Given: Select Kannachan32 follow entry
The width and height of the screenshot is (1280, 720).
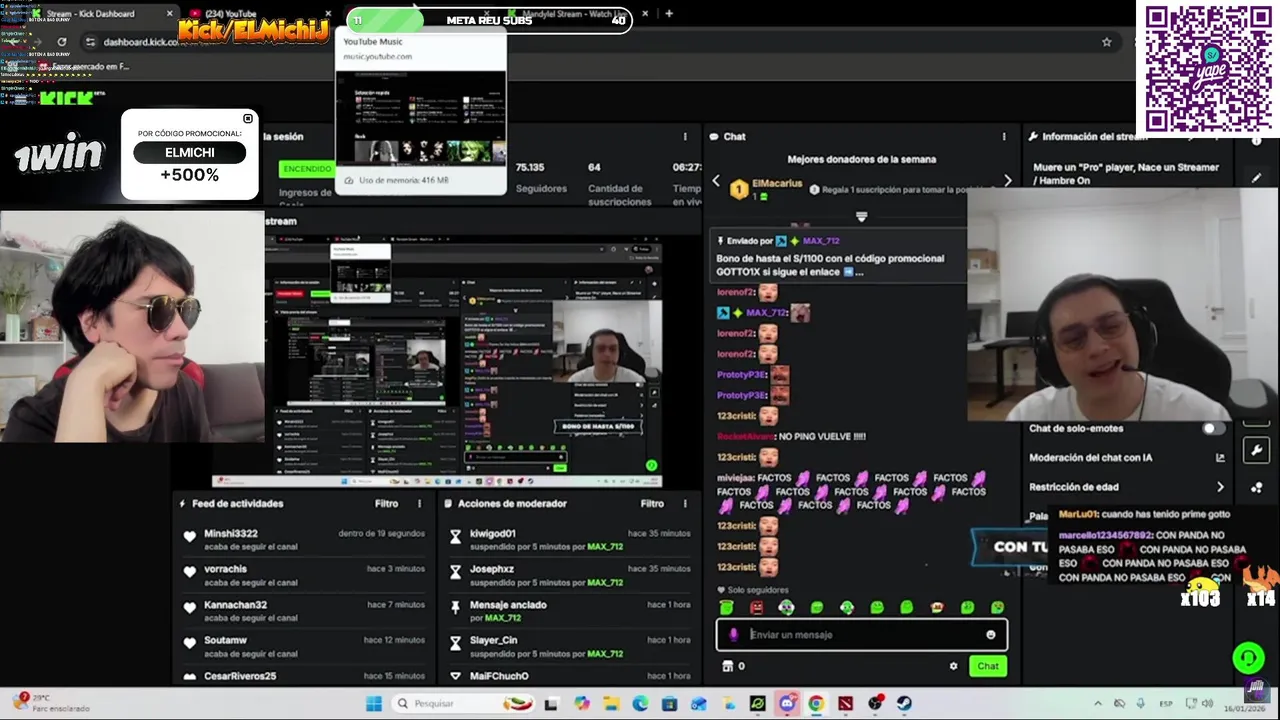Looking at the screenshot, I should click(x=303, y=611).
